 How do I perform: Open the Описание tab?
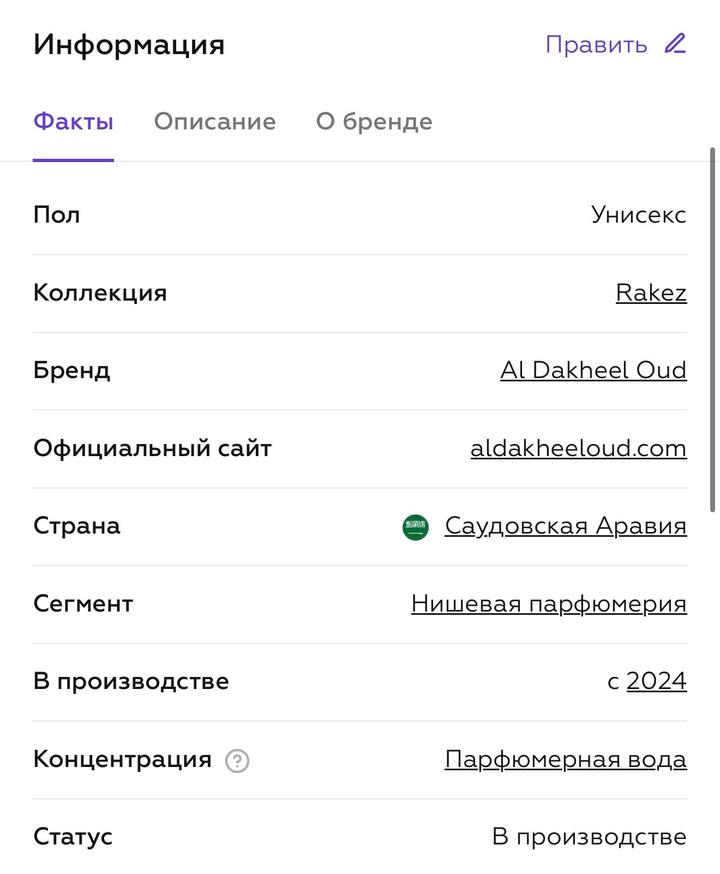(214, 122)
